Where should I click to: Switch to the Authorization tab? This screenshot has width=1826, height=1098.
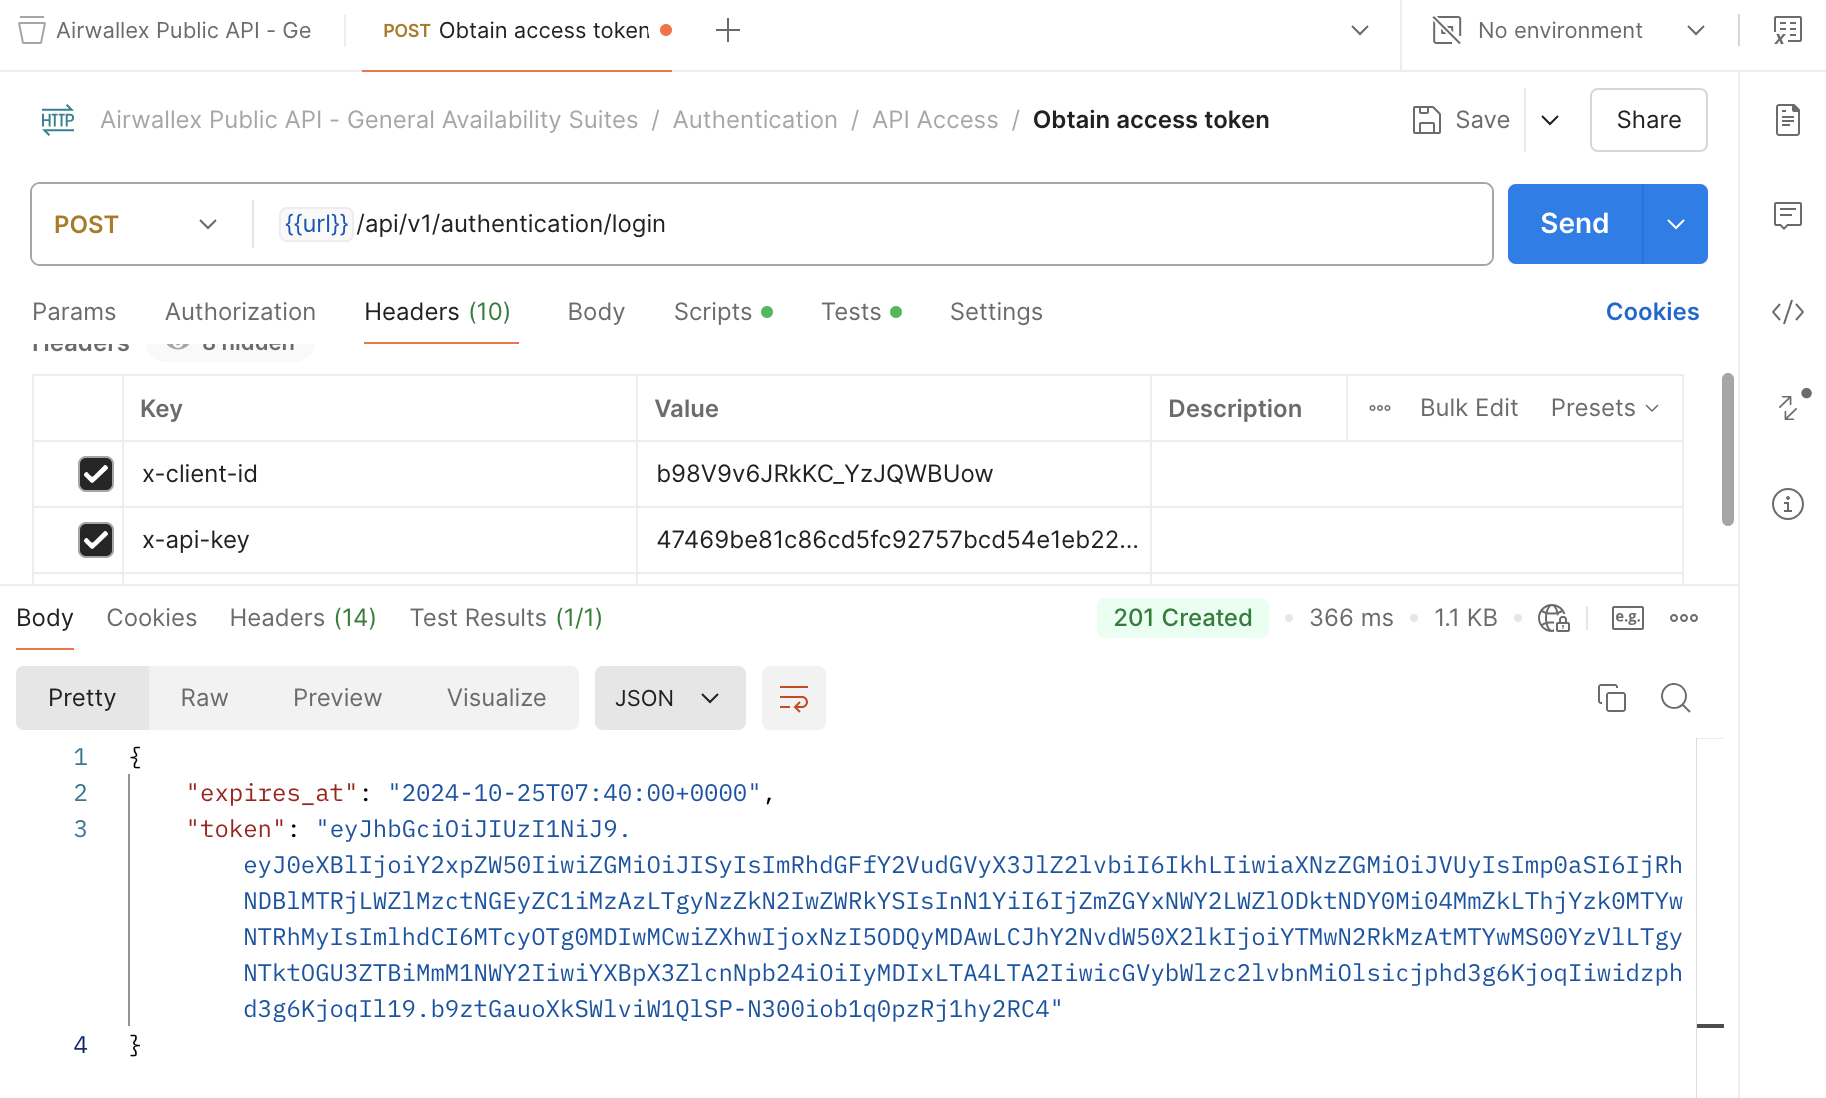pos(239,312)
